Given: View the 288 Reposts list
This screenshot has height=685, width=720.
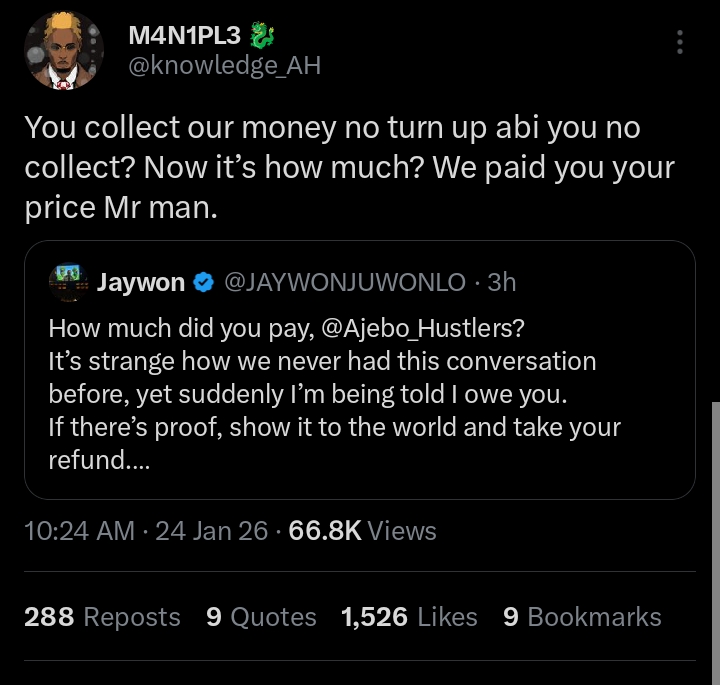Looking at the screenshot, I should (102, 617).
